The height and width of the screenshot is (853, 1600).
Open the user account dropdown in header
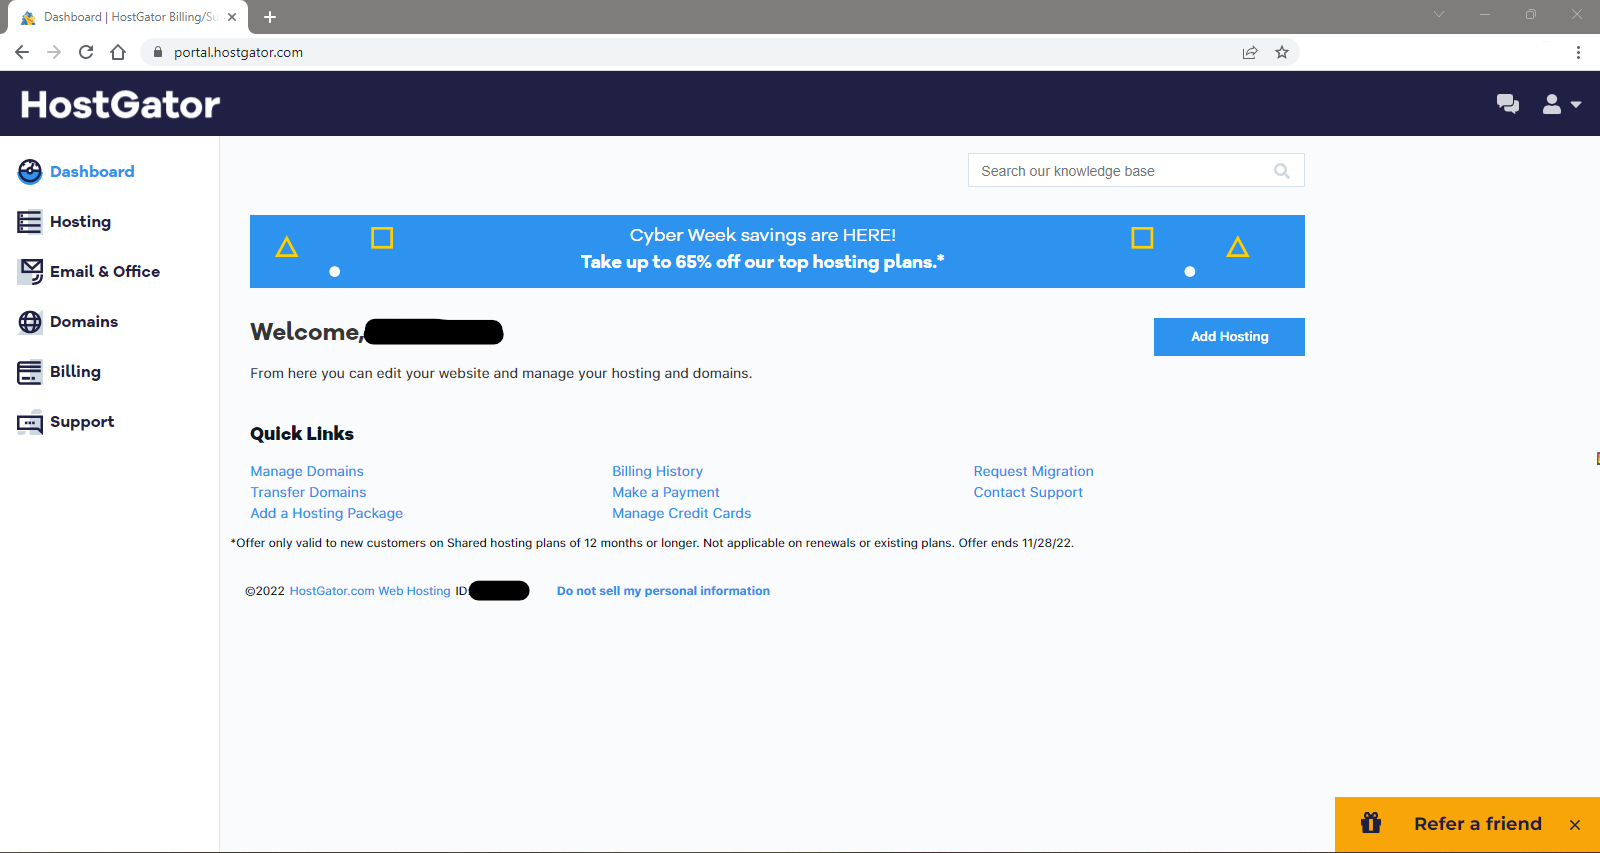tap(1561, 104)
